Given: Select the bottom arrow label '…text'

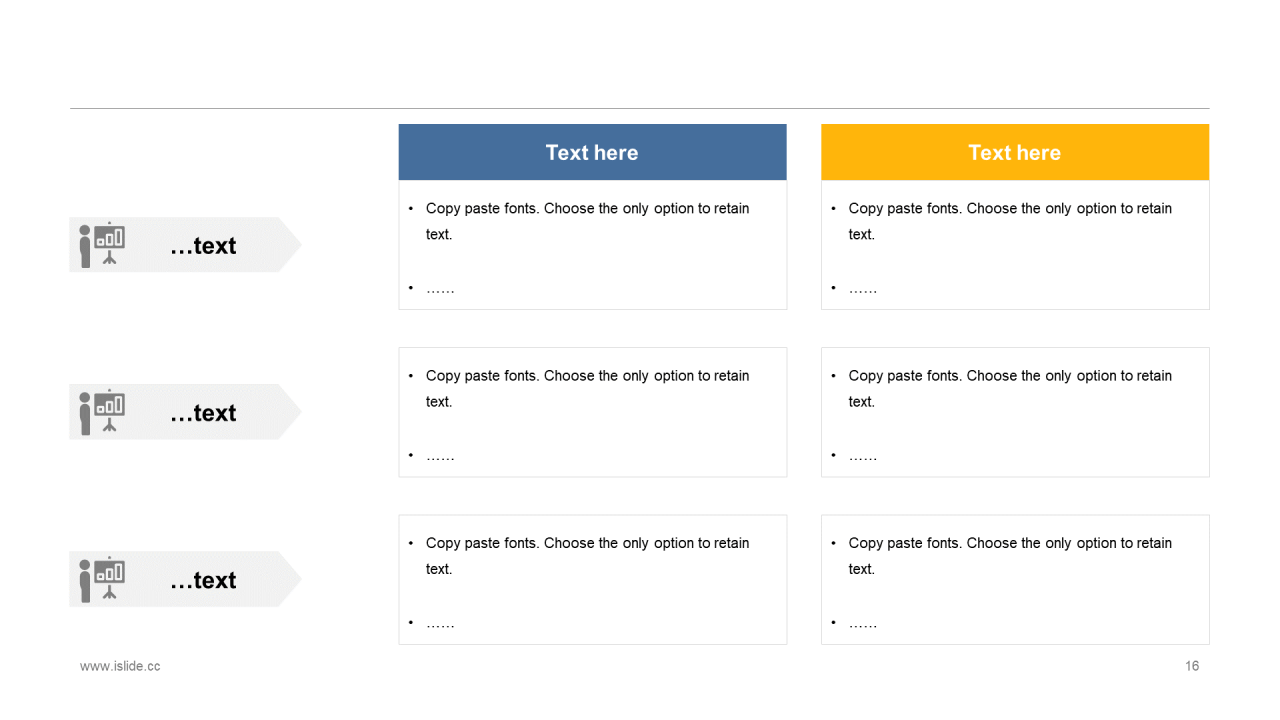Looking at the screenshot, I should pyautogui.click(x=203, y=580).
